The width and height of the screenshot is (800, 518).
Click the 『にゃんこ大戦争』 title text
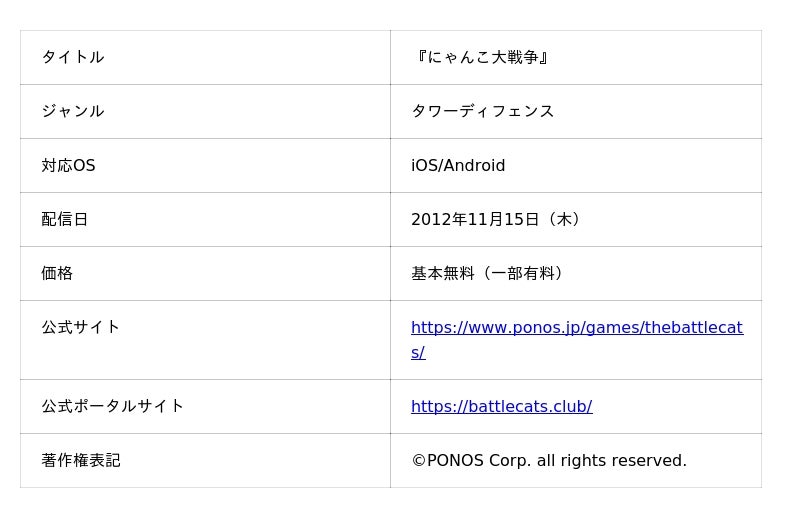point(481,57)
